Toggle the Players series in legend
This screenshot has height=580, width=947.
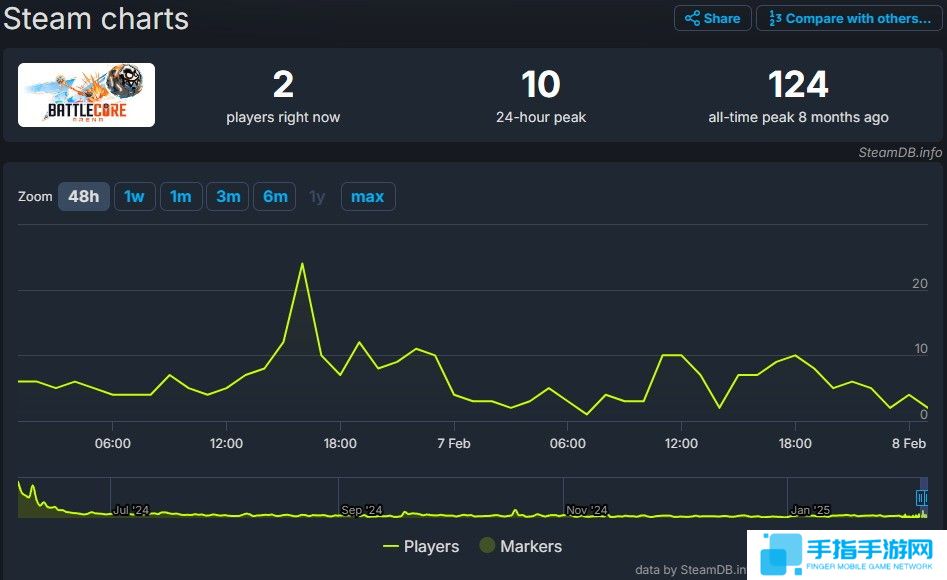421,546
